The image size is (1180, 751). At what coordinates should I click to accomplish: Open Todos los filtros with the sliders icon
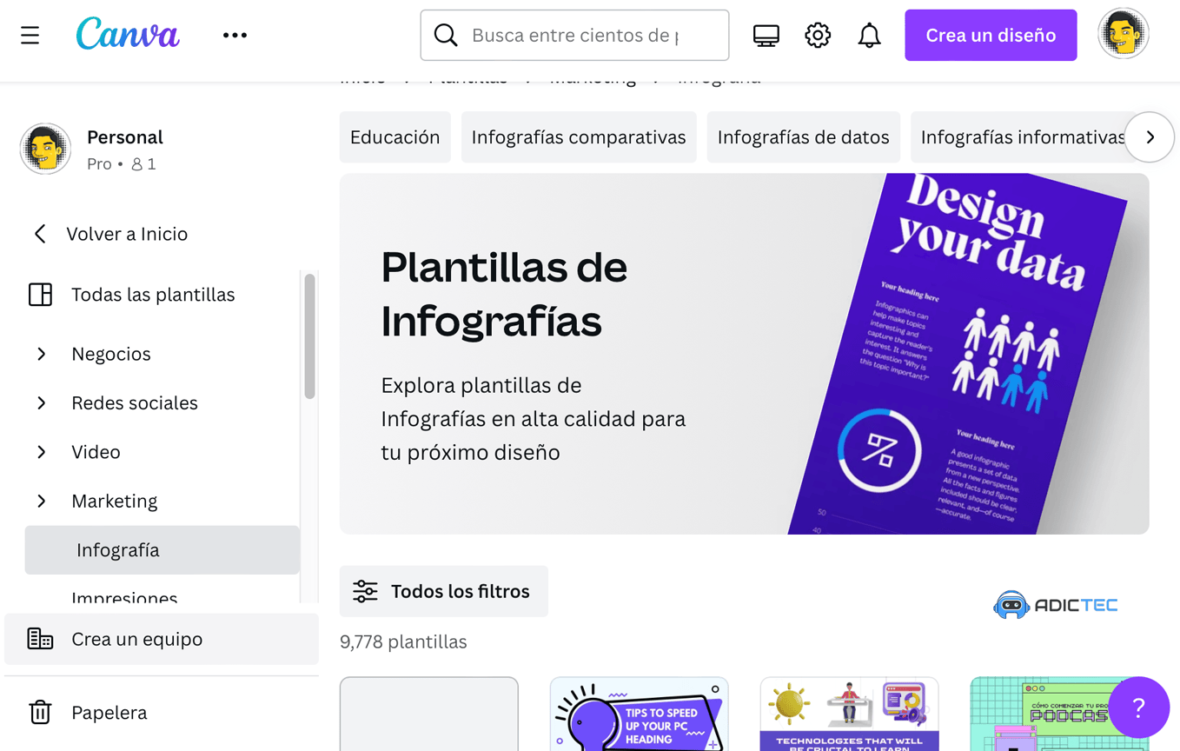click(366, 591)
